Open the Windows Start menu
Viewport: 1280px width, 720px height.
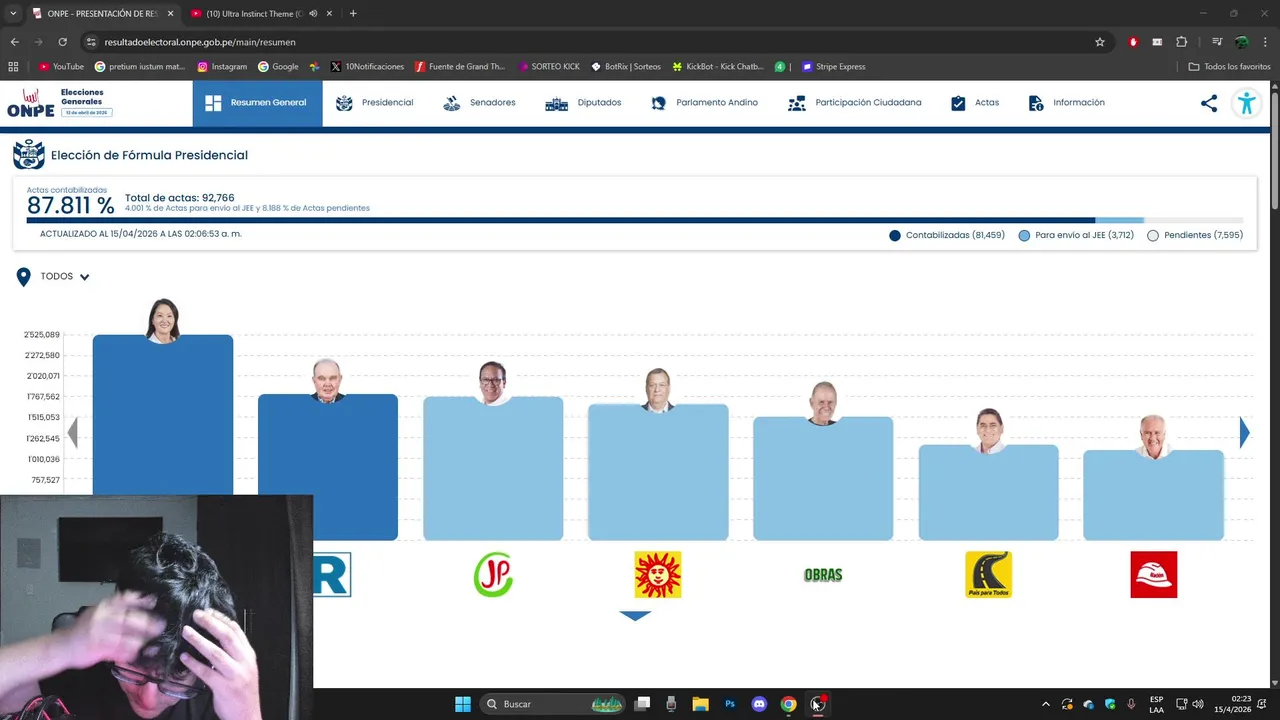(463, 704)
